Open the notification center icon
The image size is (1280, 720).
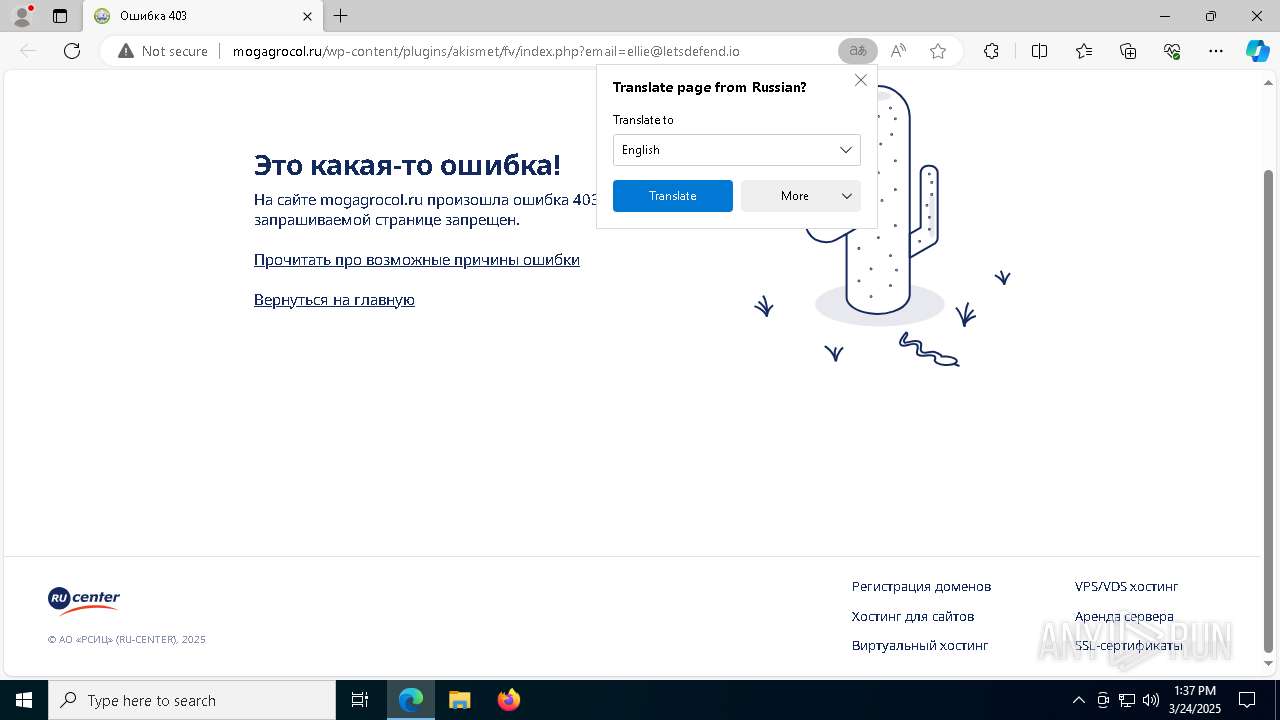pyautogui.click(x=1247, y=700)
